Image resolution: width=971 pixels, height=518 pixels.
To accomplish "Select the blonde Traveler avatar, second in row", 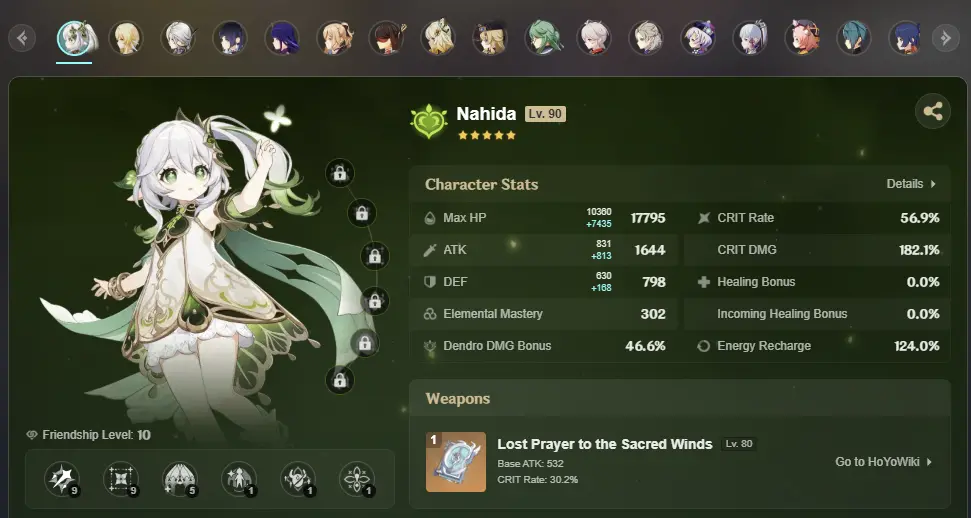I will [126, 38].
